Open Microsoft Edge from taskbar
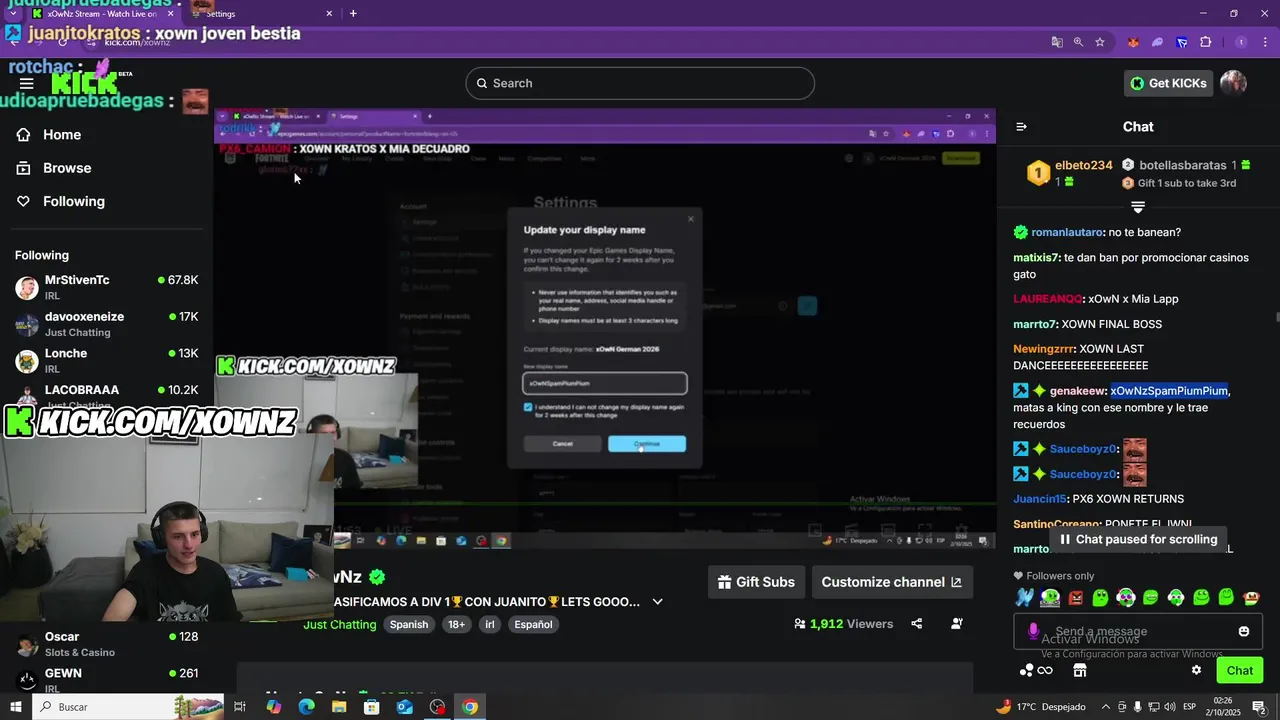The width and height of the screenshot is (1280, 720). (306, 707)
